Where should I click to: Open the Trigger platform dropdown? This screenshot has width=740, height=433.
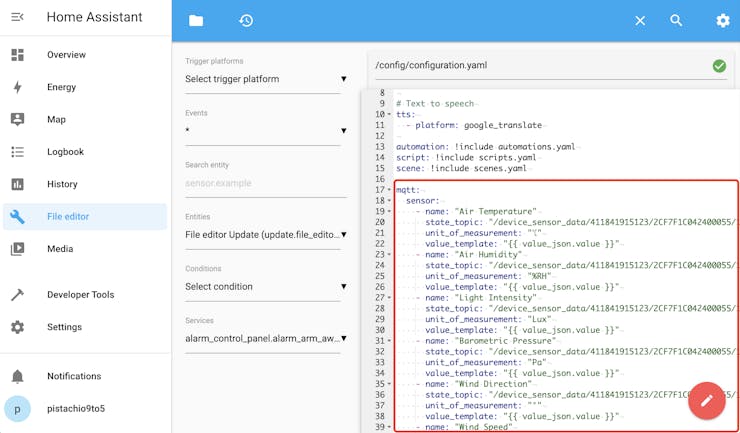(x=265, y=79)
